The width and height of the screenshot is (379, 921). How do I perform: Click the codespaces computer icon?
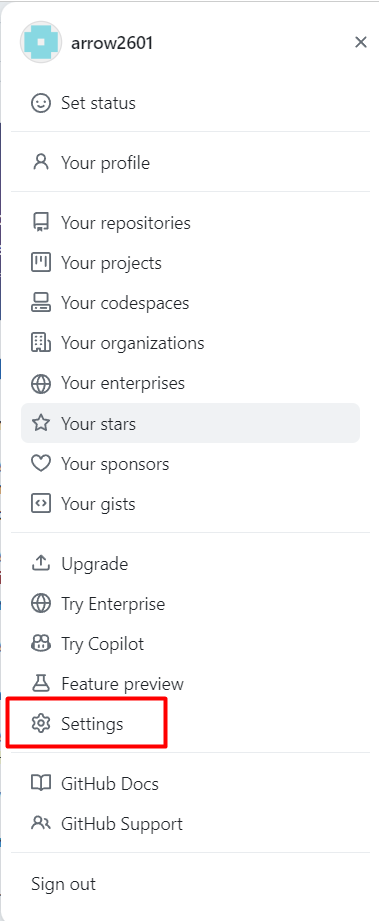coord(41,303)
